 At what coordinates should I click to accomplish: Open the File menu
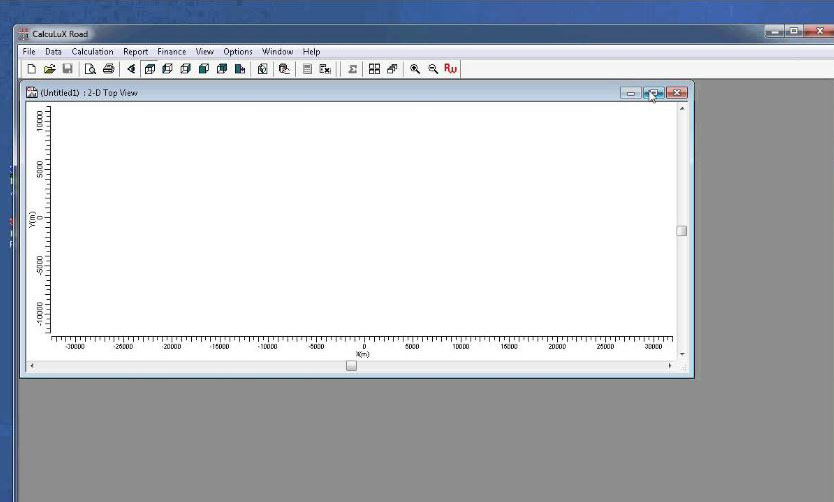coord(29,52)
